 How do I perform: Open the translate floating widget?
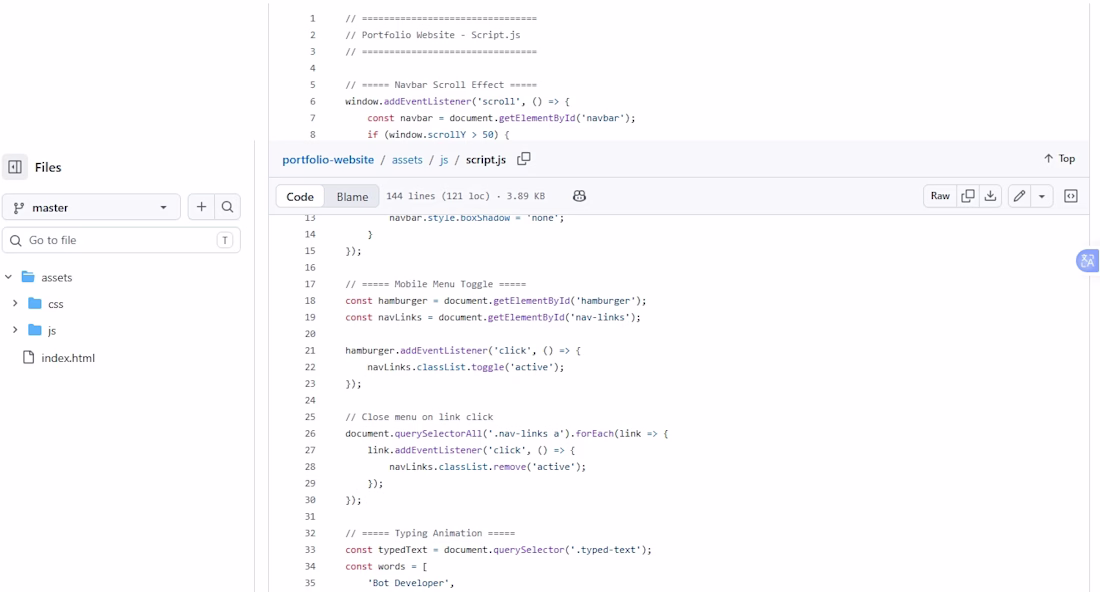pyautogui.click(x=1087, y=261)
